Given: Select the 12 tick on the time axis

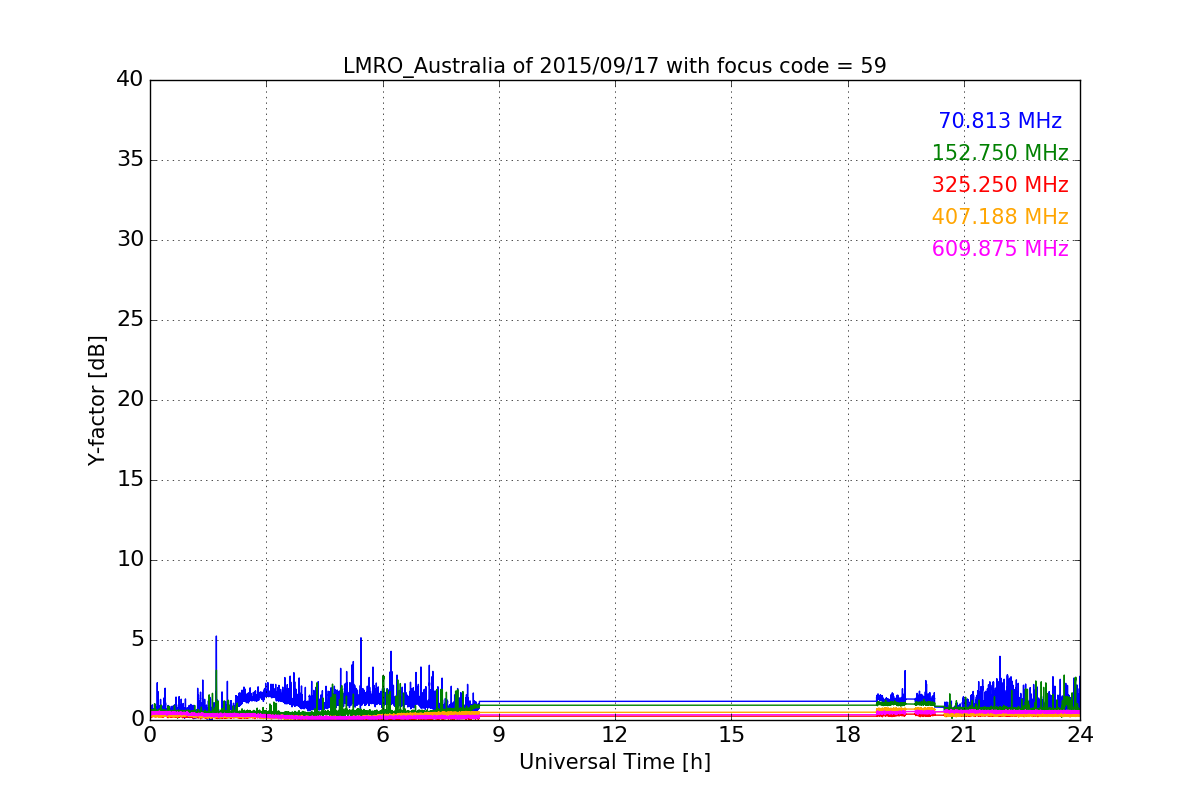Looking at the screenshot, I should [614, 734].
